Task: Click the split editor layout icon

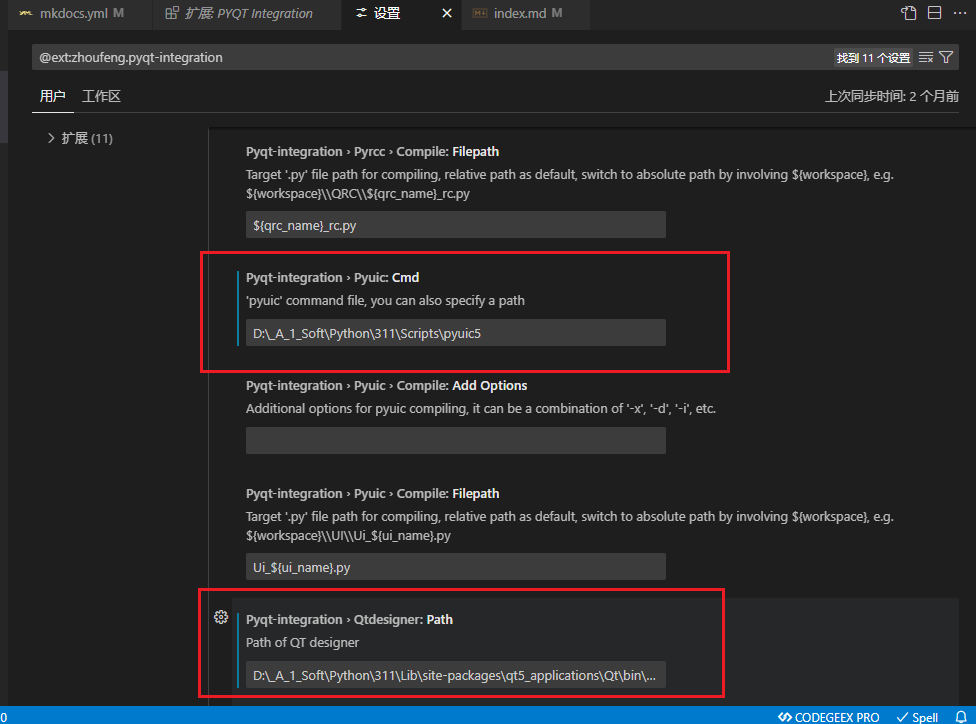Action: tap(935, 13)
